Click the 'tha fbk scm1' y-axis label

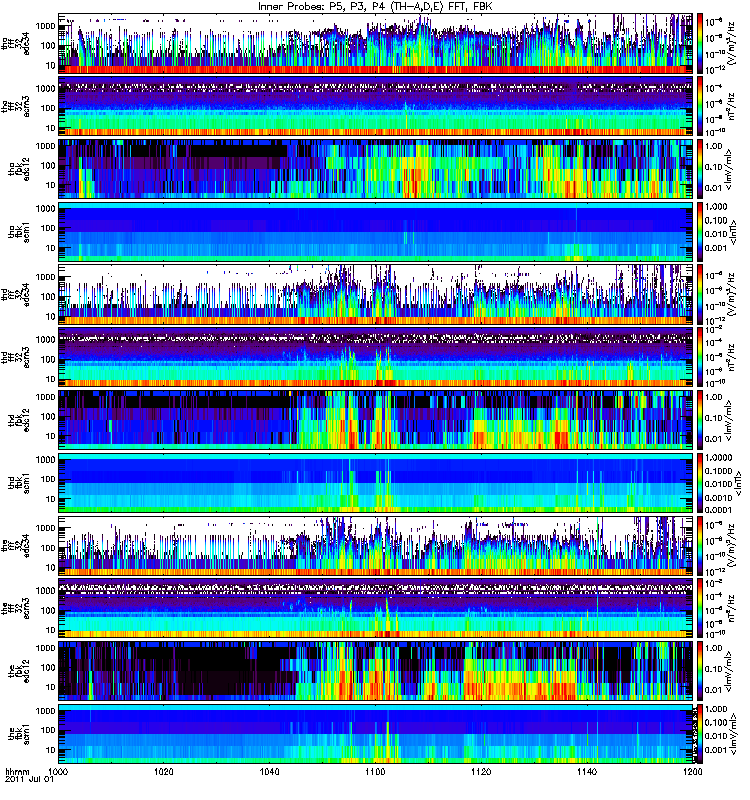pos(19,232)
